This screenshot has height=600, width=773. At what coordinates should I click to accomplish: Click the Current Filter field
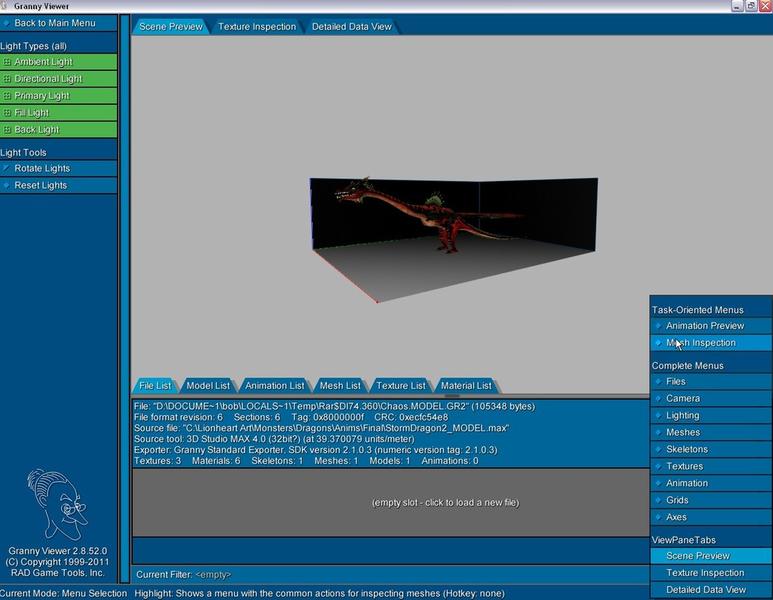point(390,575)
